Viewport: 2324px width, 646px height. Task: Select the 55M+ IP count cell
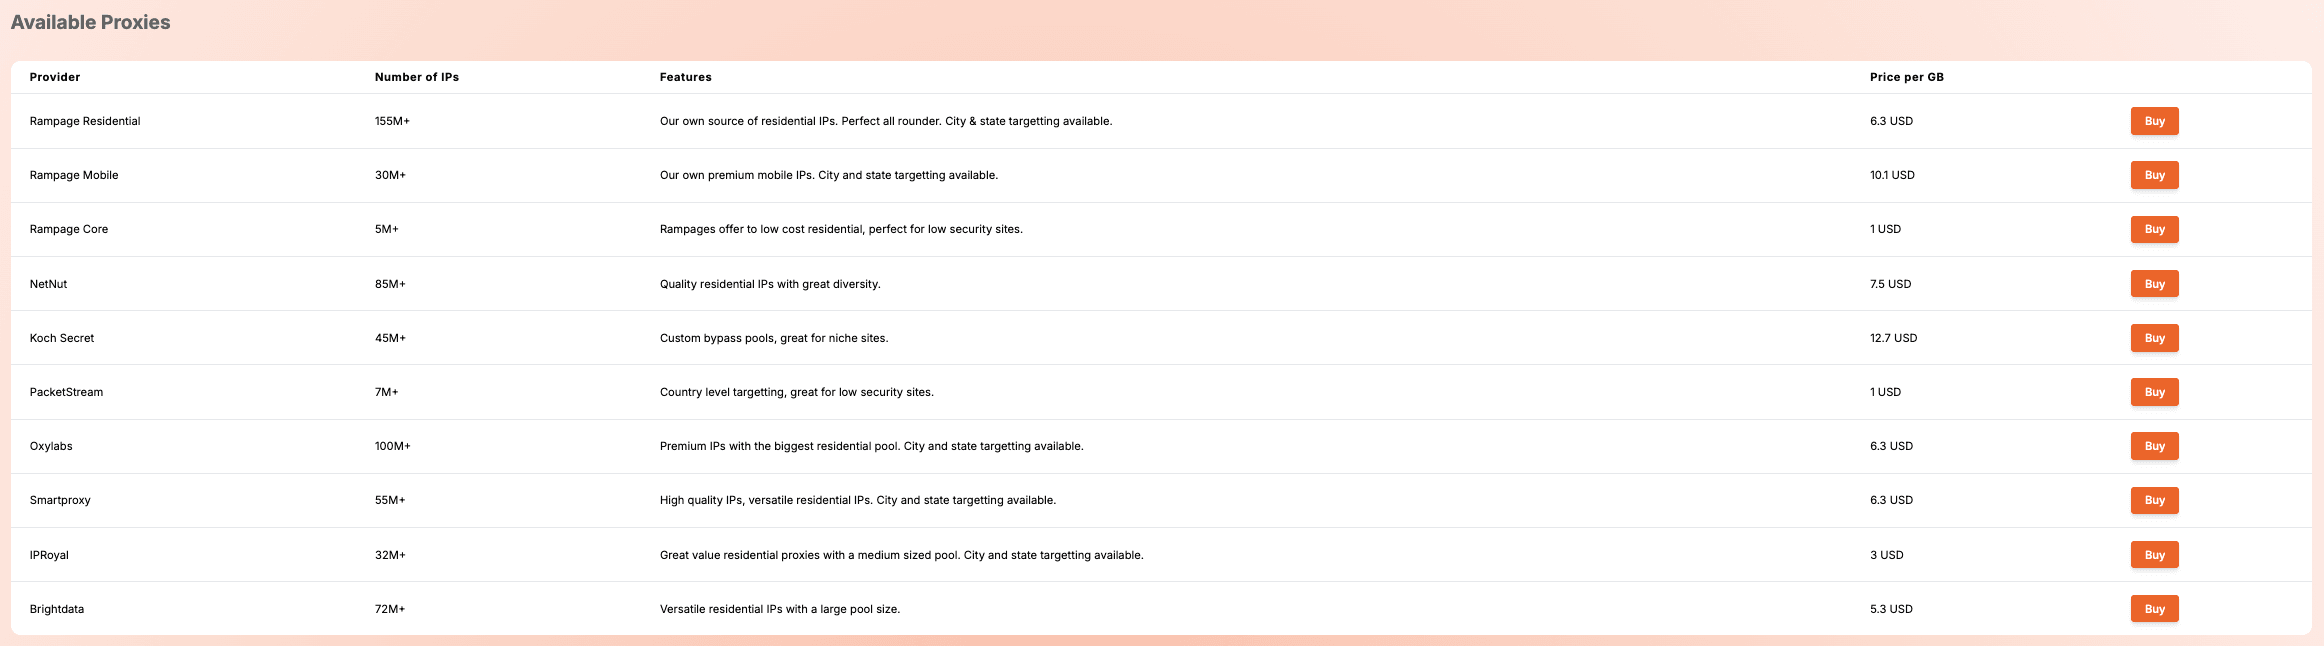click(x=390, y=500)
